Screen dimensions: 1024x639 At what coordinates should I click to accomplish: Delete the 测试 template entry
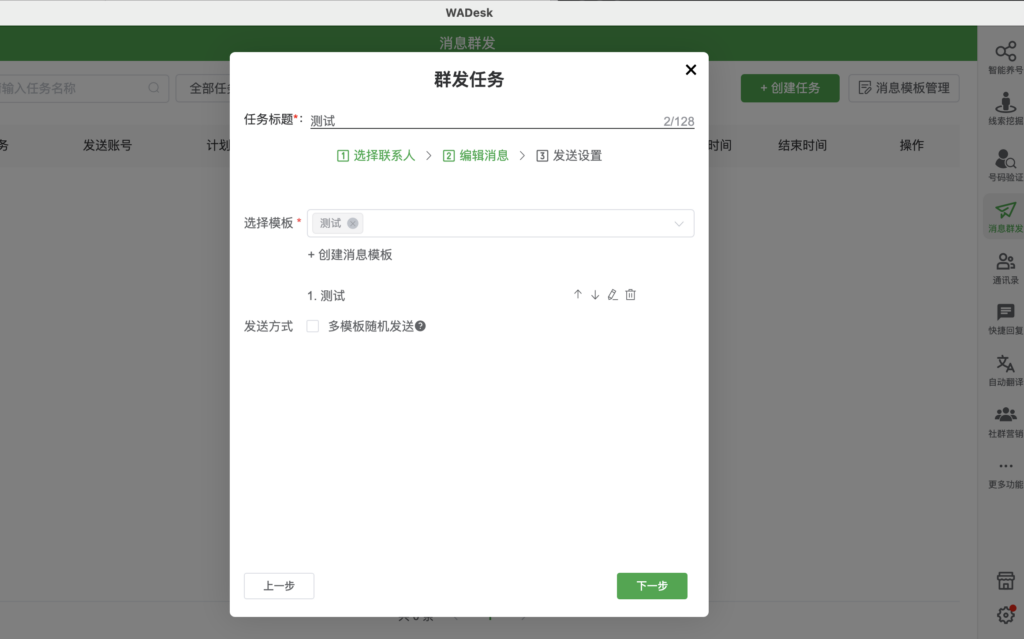point(630,295)
